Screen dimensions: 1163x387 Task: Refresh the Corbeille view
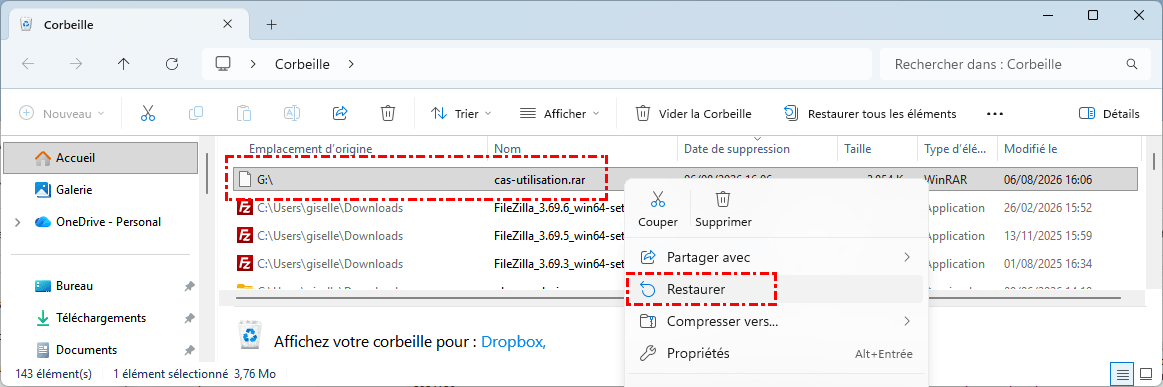click(x=171, y=64)
